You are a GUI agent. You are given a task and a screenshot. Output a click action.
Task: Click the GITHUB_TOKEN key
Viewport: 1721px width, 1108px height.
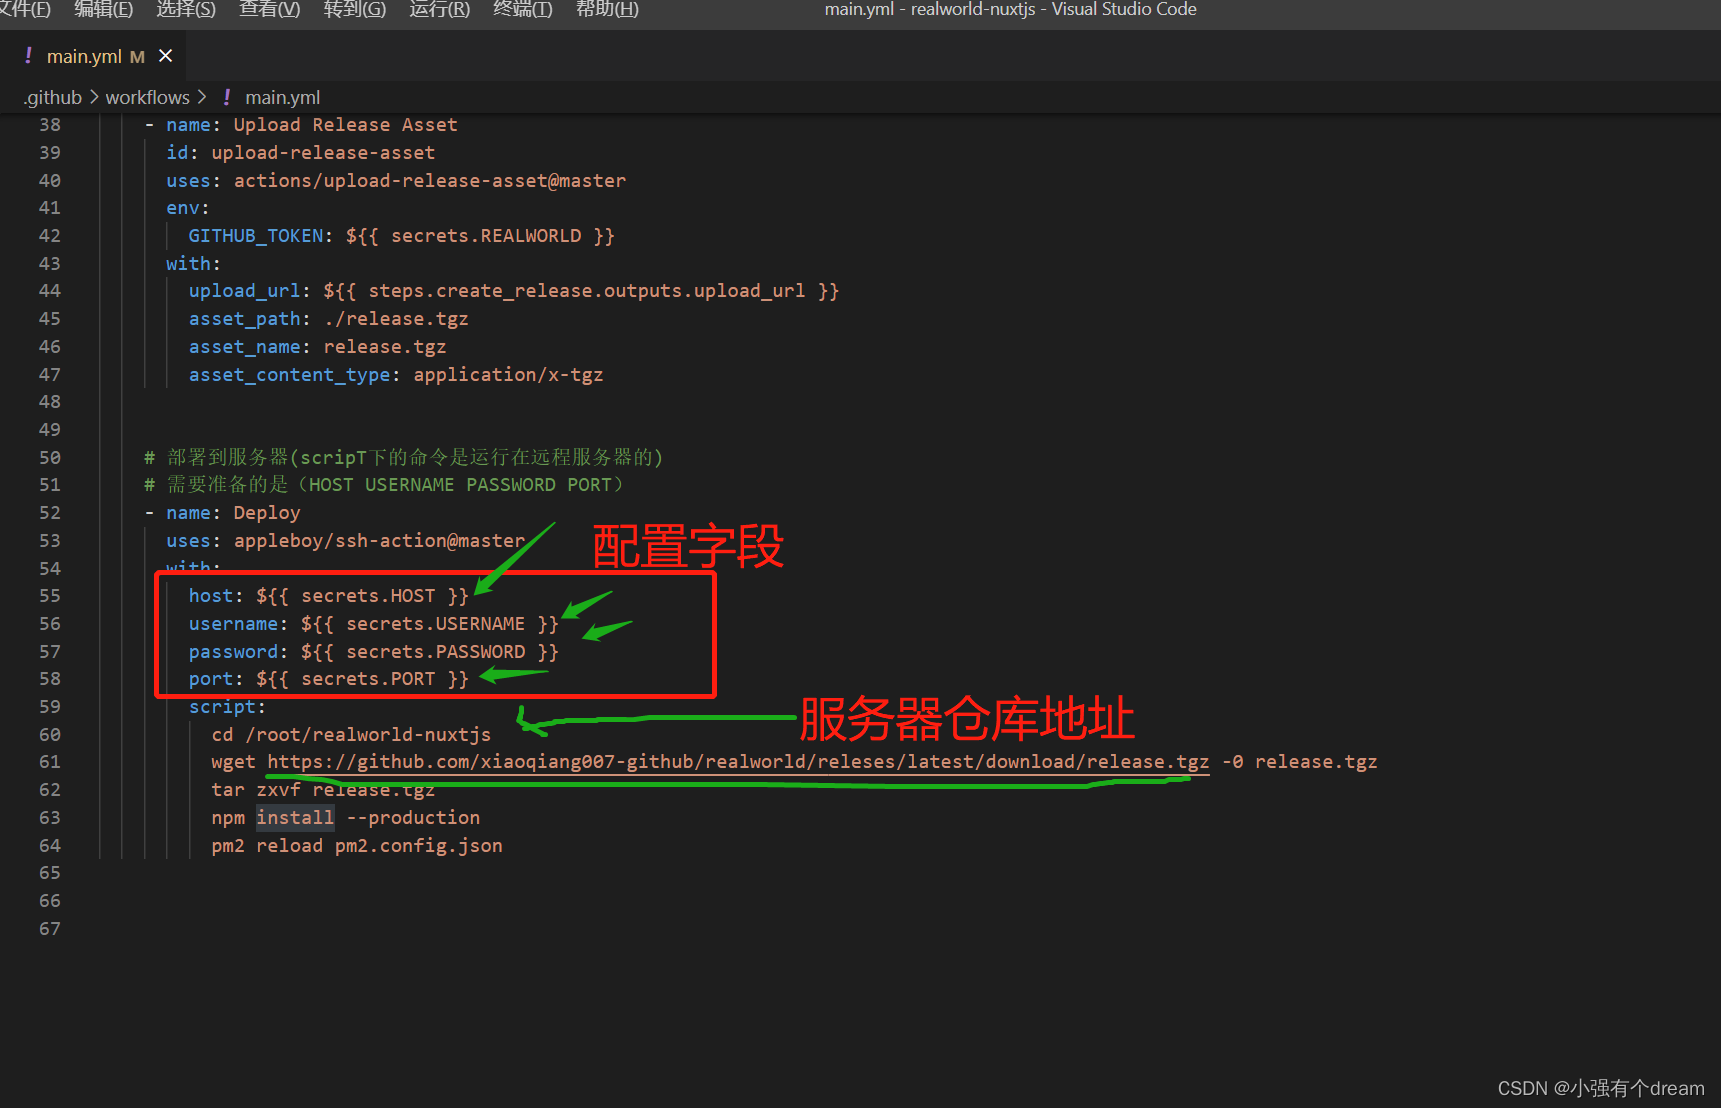[256, 236]
